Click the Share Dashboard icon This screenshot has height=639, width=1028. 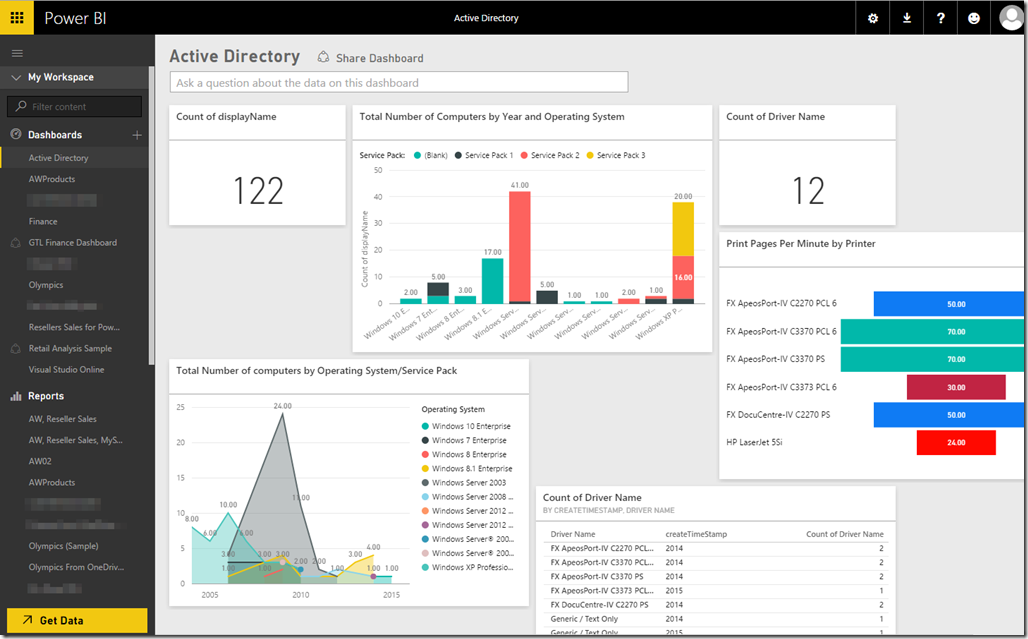point(323,58)
